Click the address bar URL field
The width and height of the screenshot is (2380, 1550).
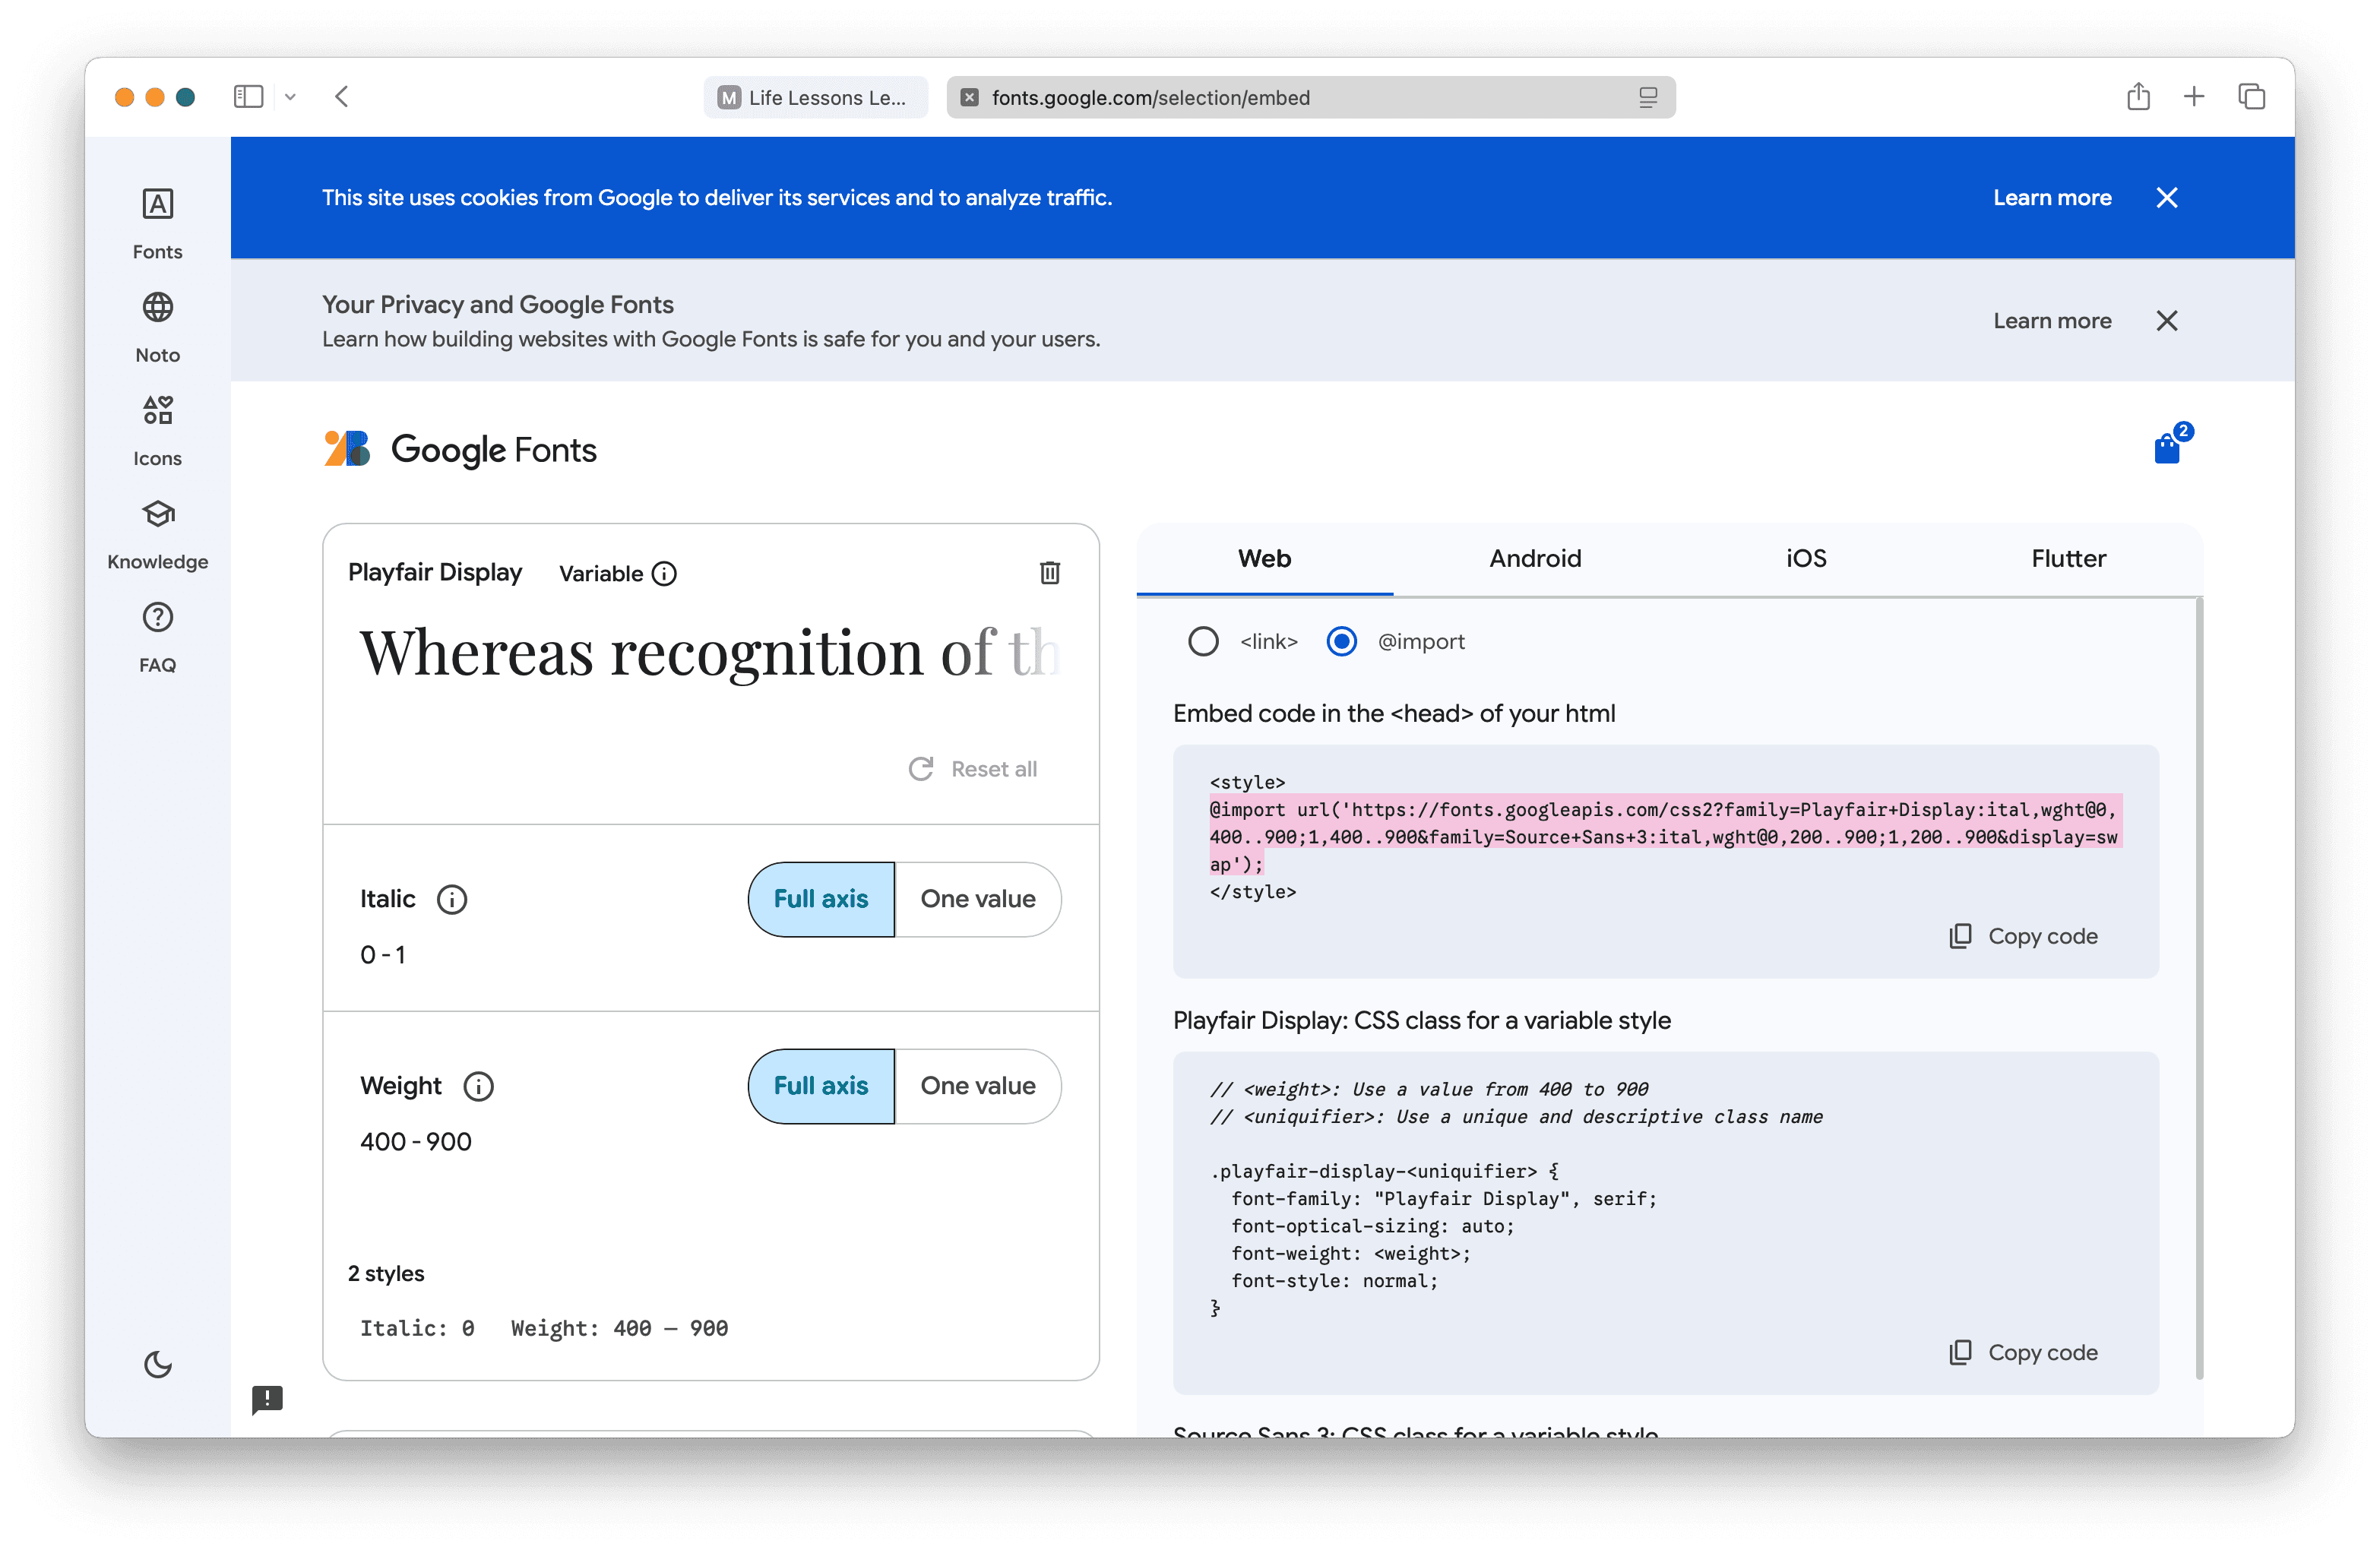1310,97
